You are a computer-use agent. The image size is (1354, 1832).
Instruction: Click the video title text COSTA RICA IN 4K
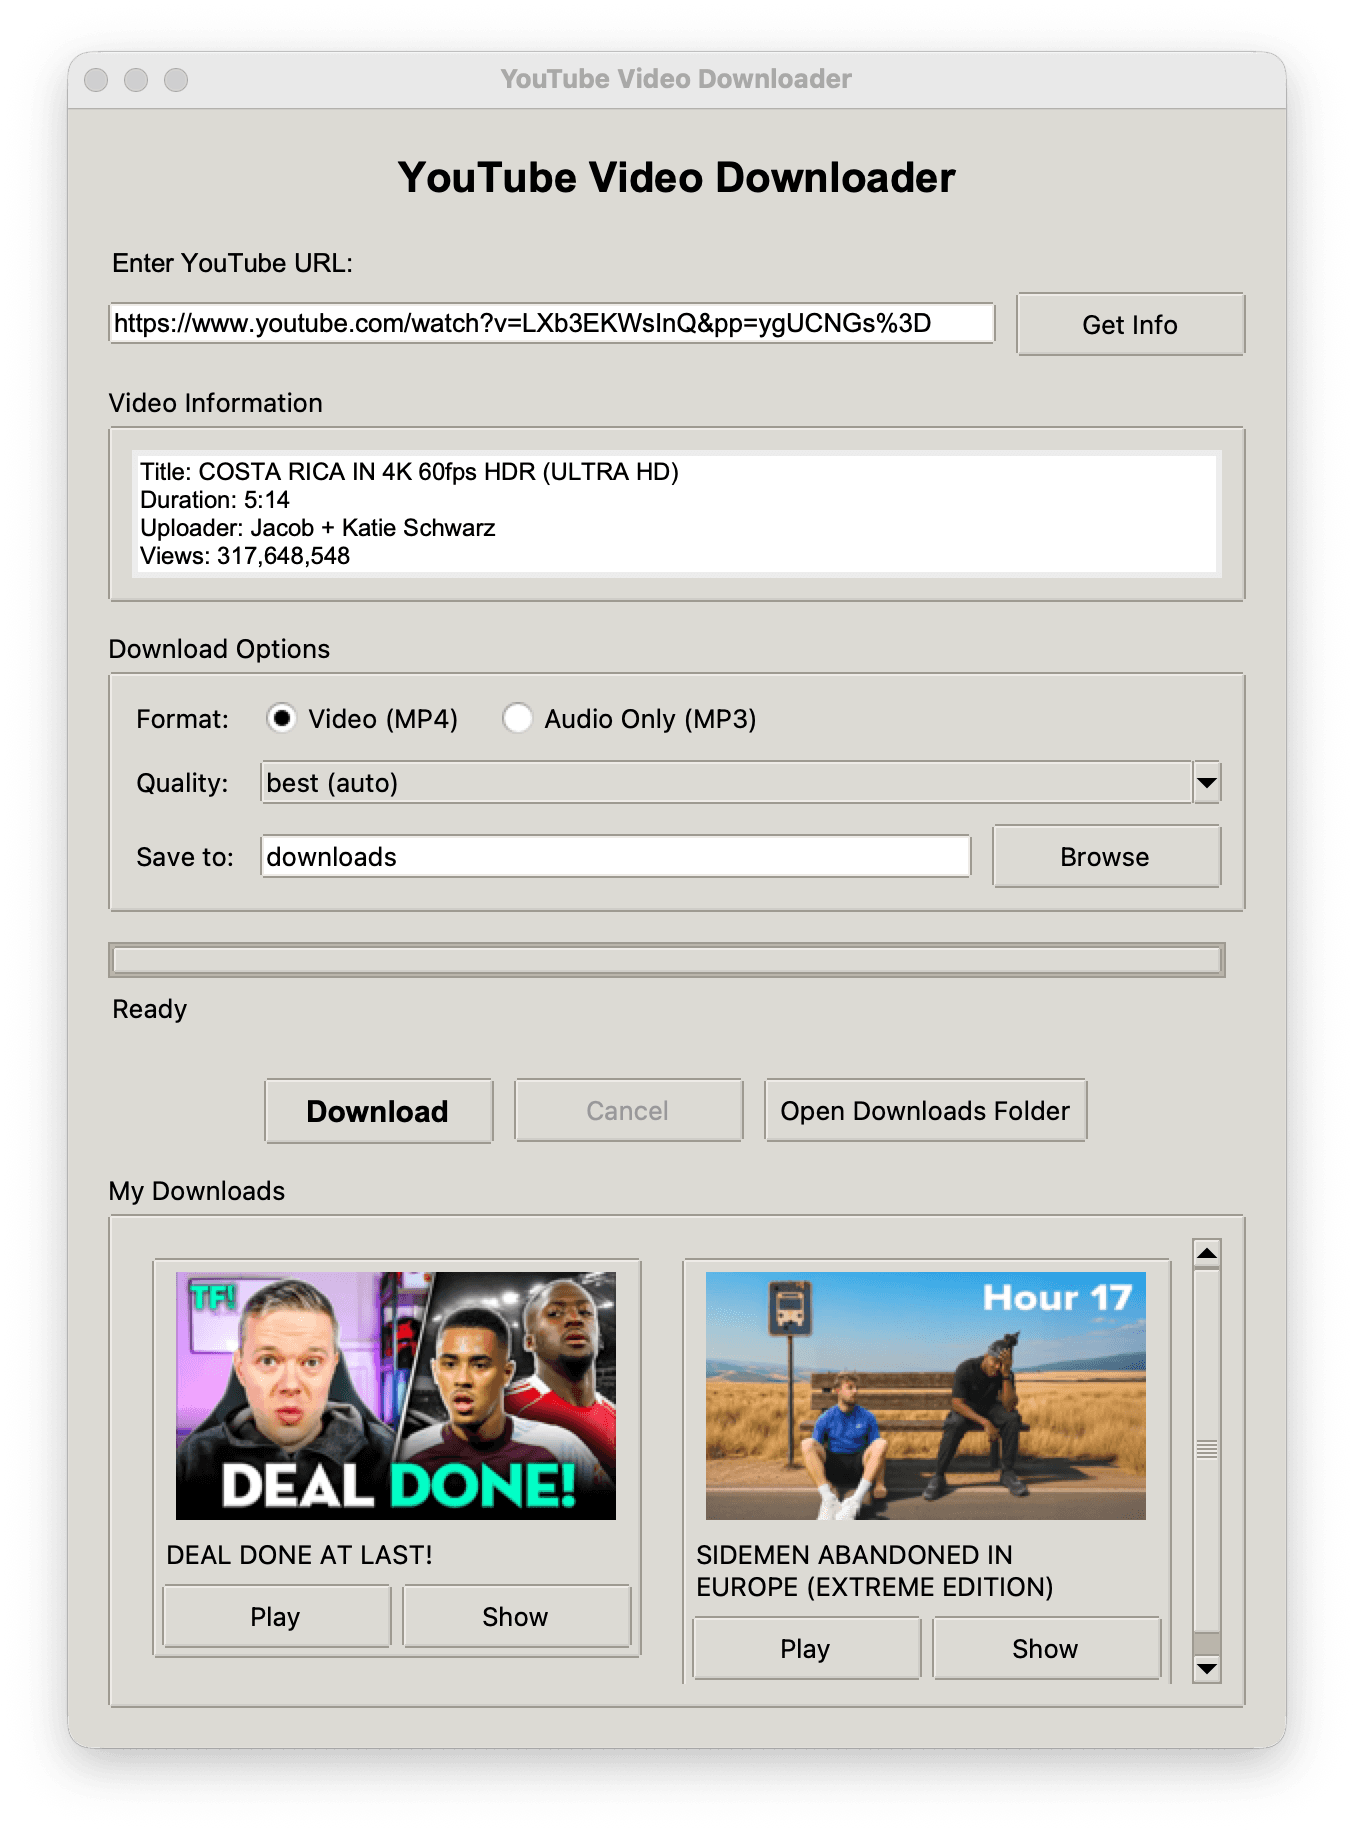[x=409, y=471]
